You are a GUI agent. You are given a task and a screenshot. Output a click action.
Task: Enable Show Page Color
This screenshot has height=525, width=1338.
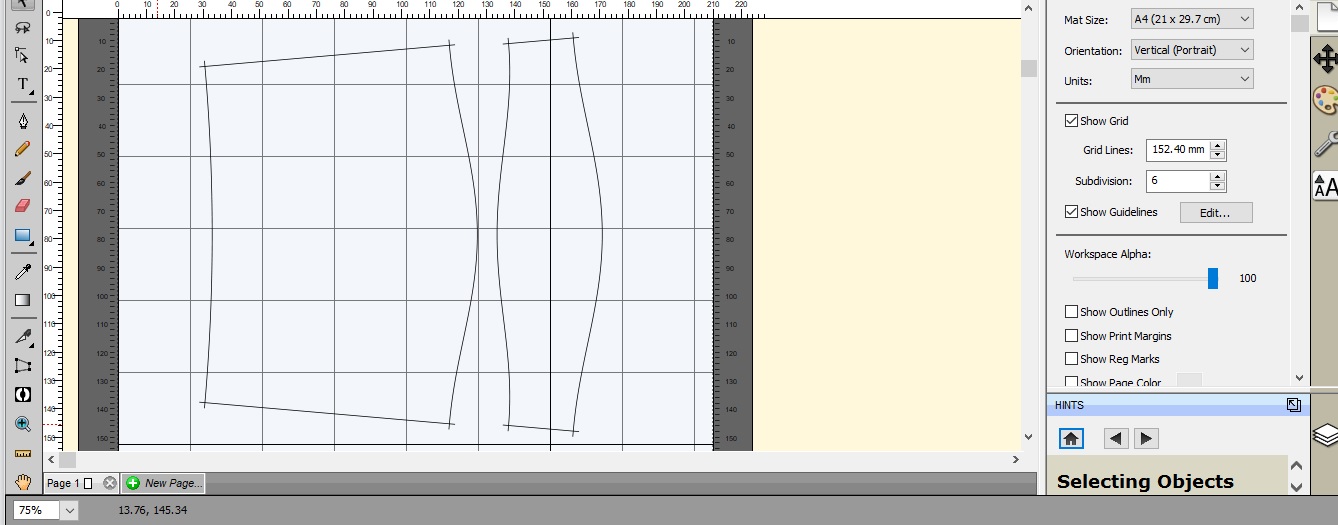click(1072, 382)
